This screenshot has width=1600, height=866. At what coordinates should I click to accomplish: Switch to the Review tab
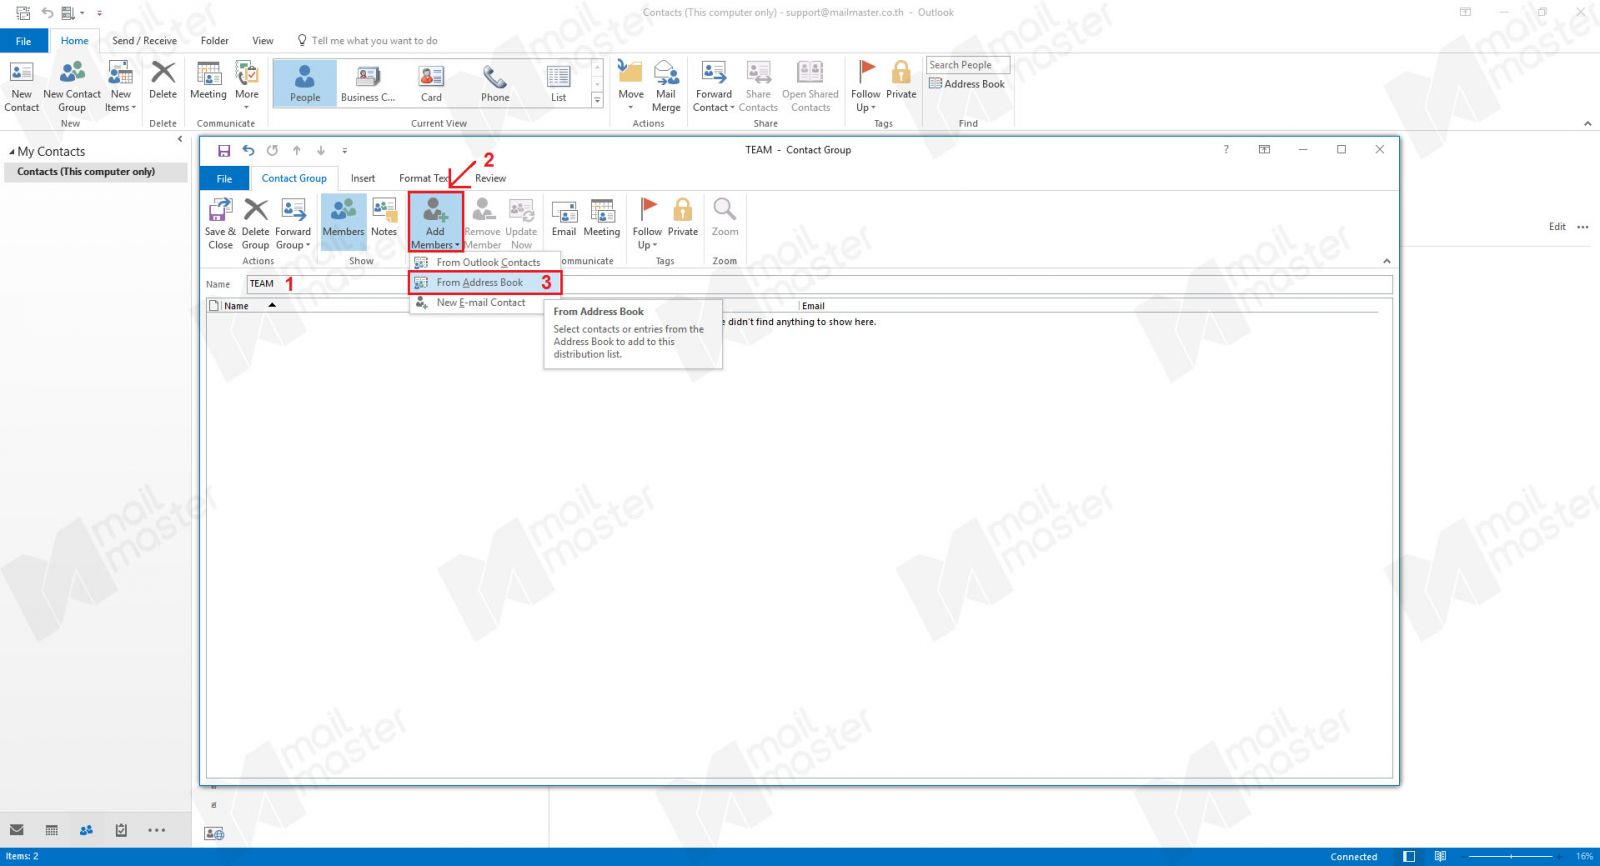point(490,179)
